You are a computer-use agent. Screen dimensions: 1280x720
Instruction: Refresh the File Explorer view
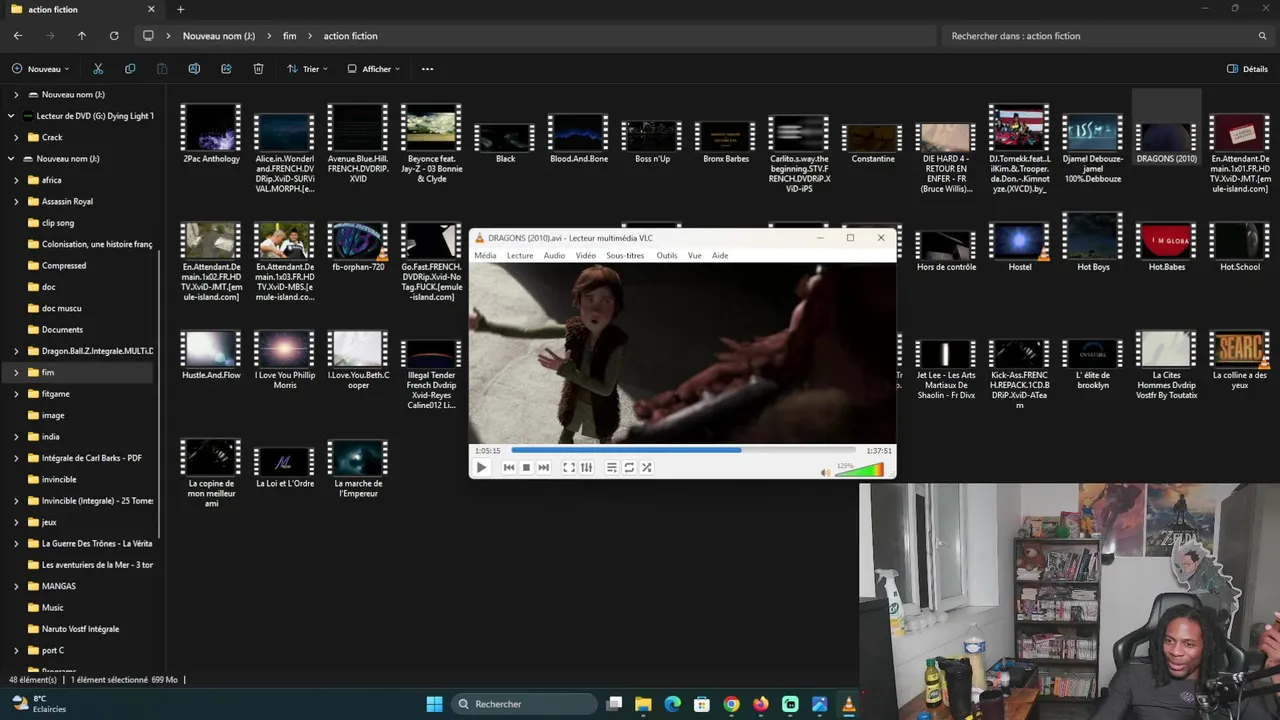click(x=114, y=36)
